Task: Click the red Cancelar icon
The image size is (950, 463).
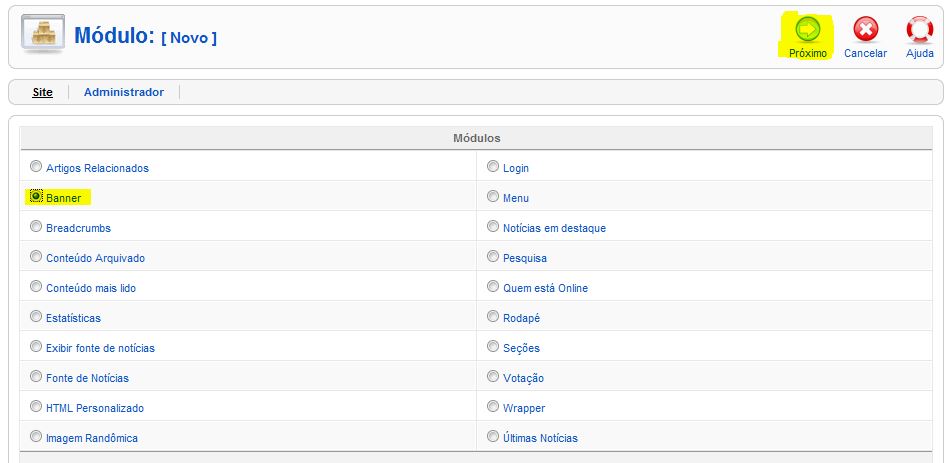Action: tap(866, 29)
